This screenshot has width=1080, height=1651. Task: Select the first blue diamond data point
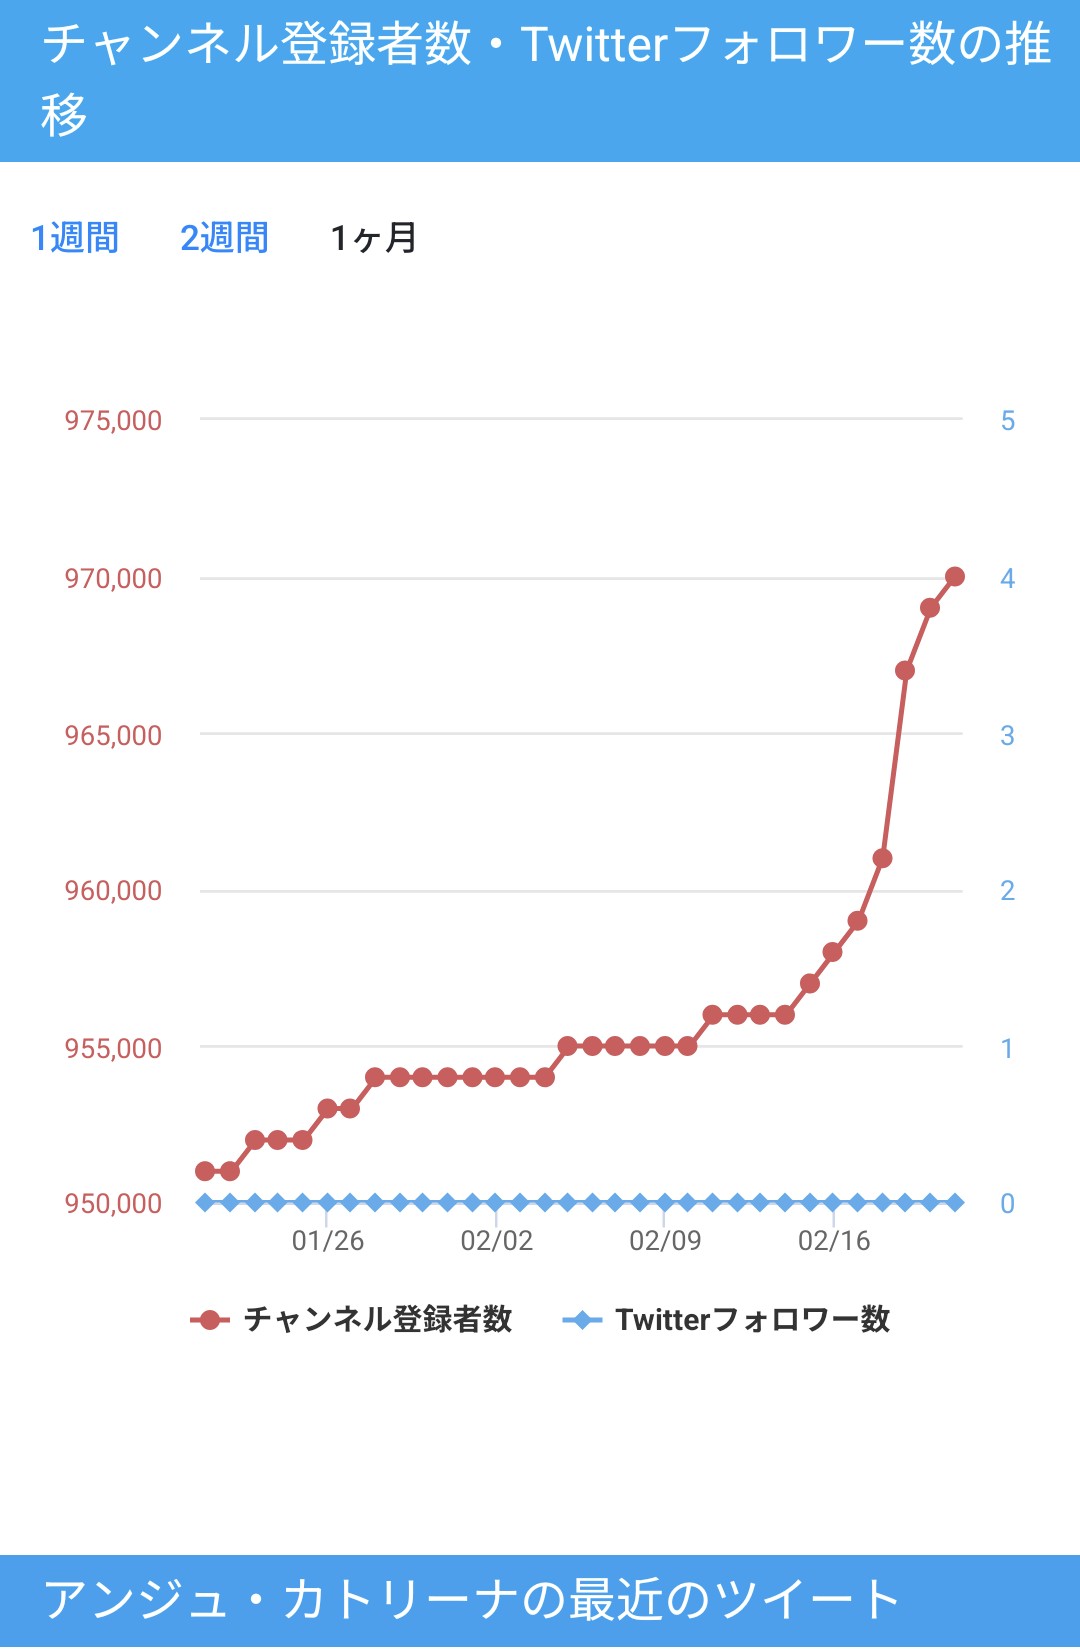[x=205, y=1202]
